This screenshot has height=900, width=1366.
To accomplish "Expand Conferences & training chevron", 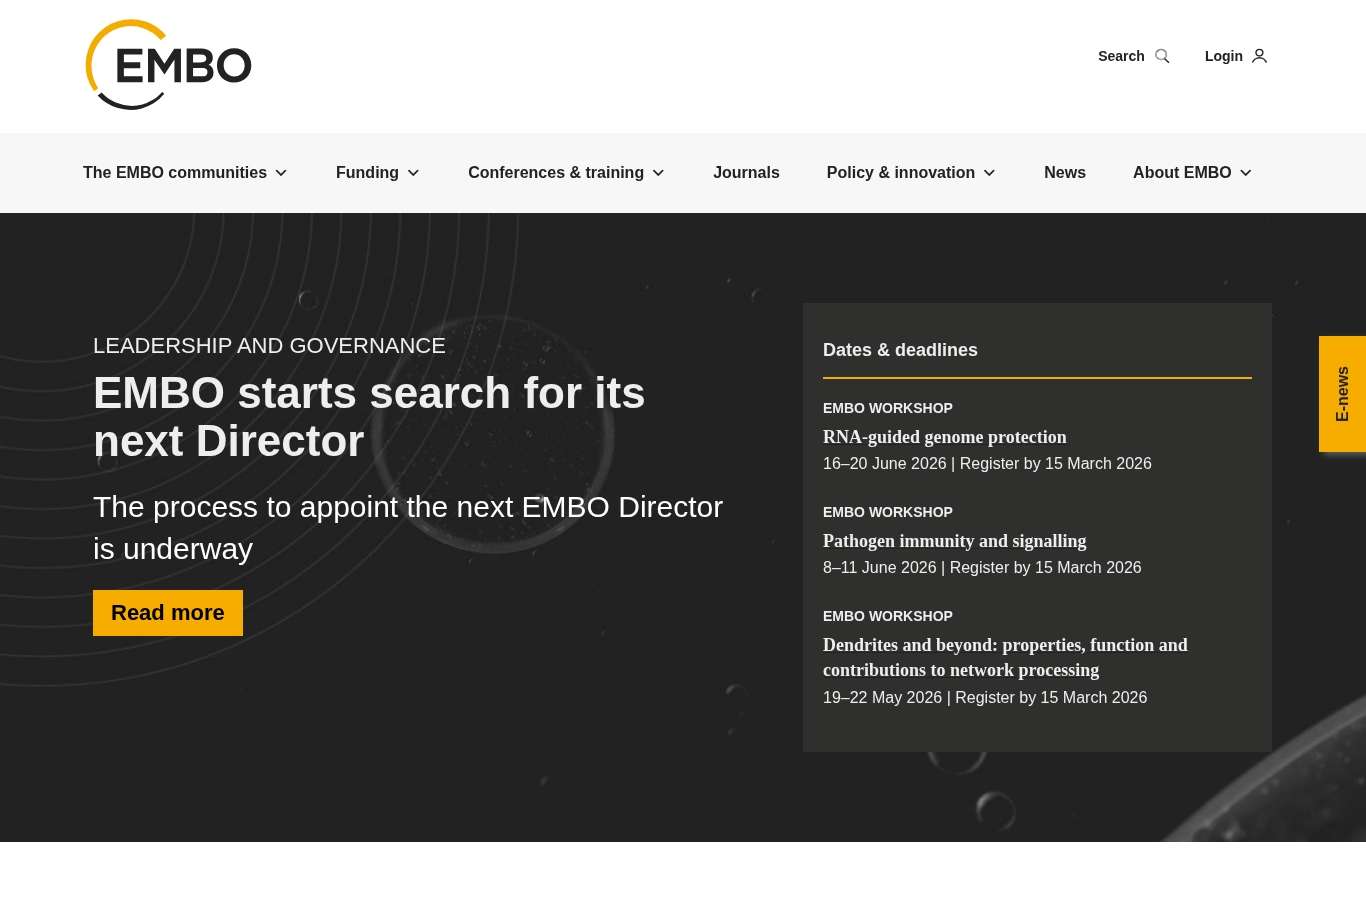I will (x=658, y=173).
